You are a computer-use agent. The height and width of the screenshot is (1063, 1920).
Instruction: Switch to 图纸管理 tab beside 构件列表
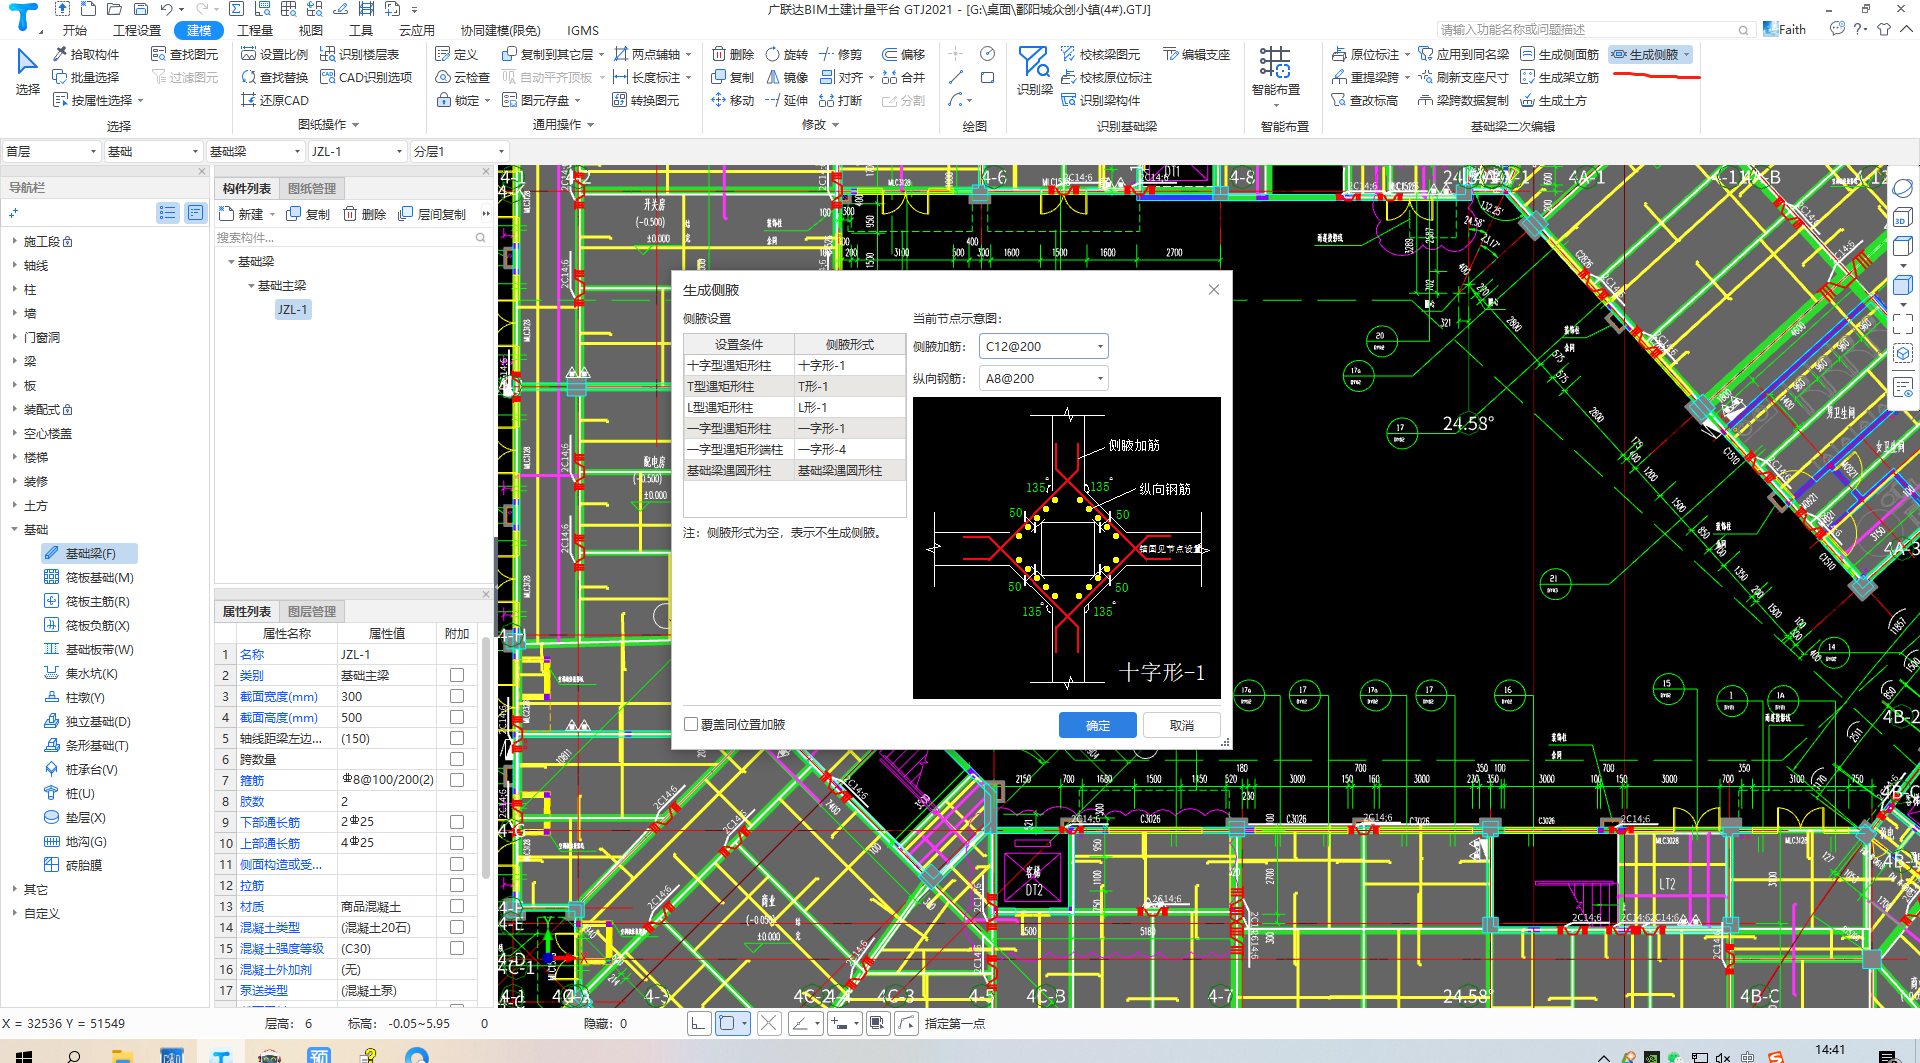(x=312, y=188)
